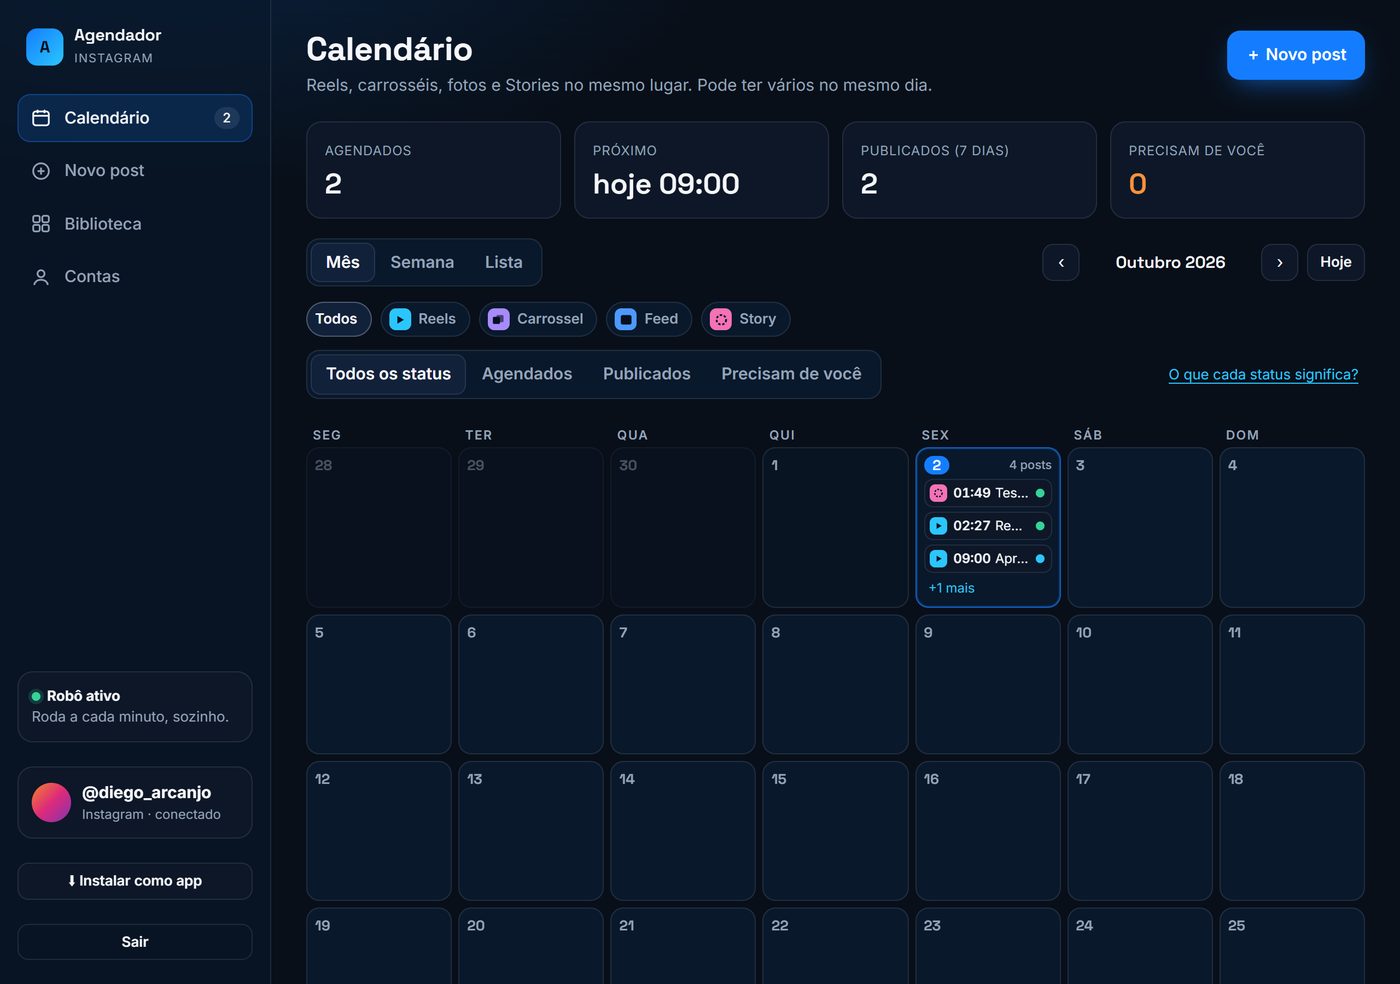Click the Calendário badge showing 2
The width and height of the screenshot is (1400, 984).
227,118
